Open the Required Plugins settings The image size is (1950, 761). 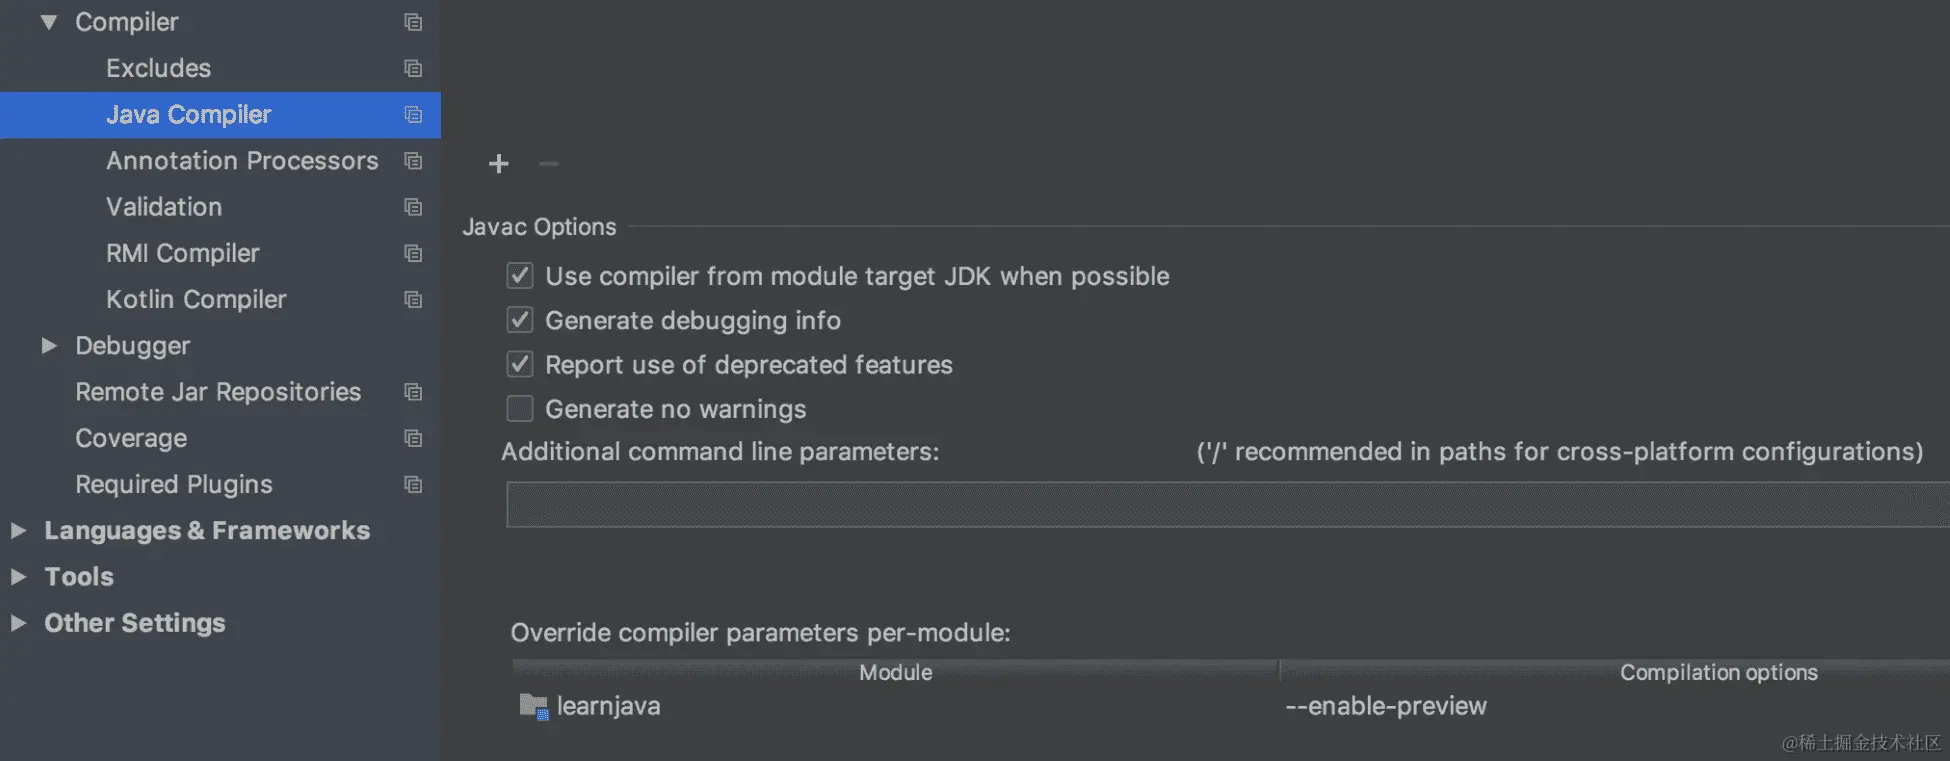[x=174, y=485]
